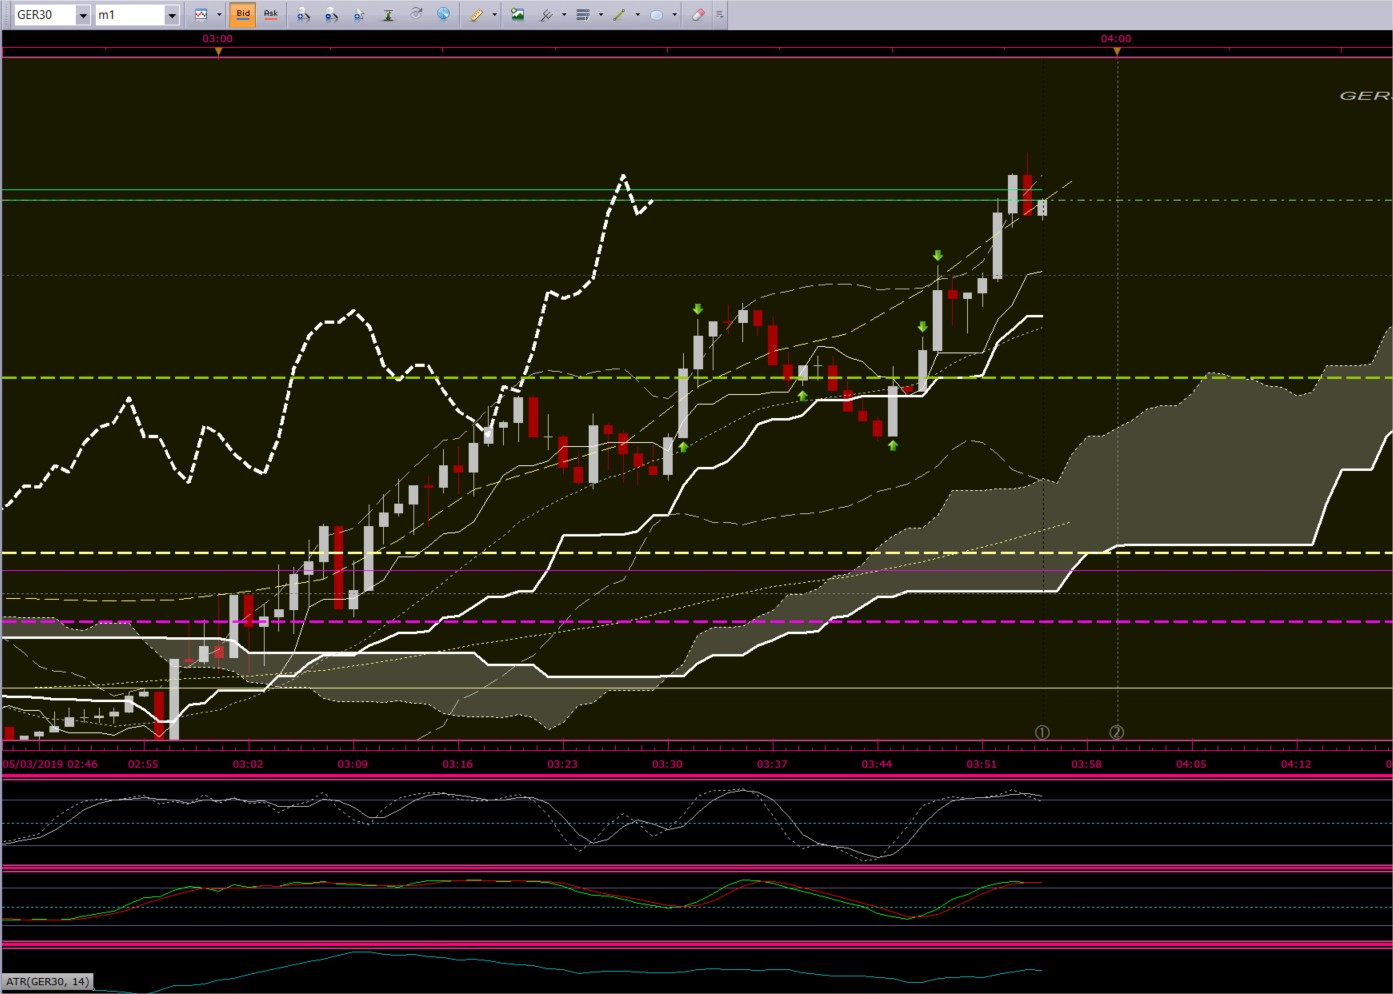Click the 05/03/2019 02:46 time axis label
The width and height of the screenshot is (1393, 994).
pyautogui.click(x=50, y=764)
